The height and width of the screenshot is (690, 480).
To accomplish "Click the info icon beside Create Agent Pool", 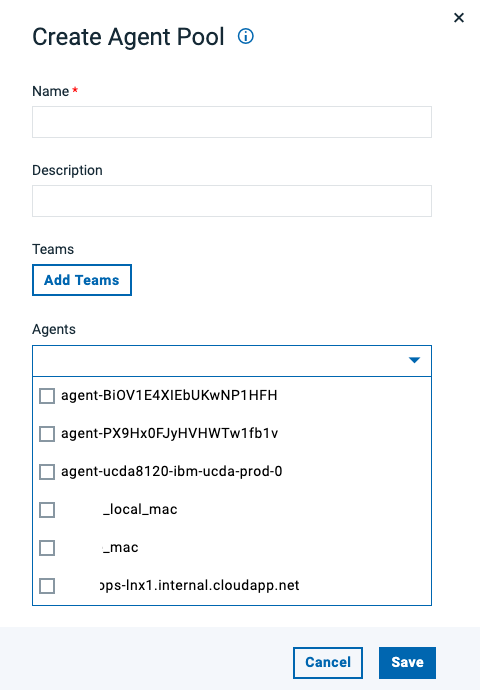I will click(x=245, y=36).
